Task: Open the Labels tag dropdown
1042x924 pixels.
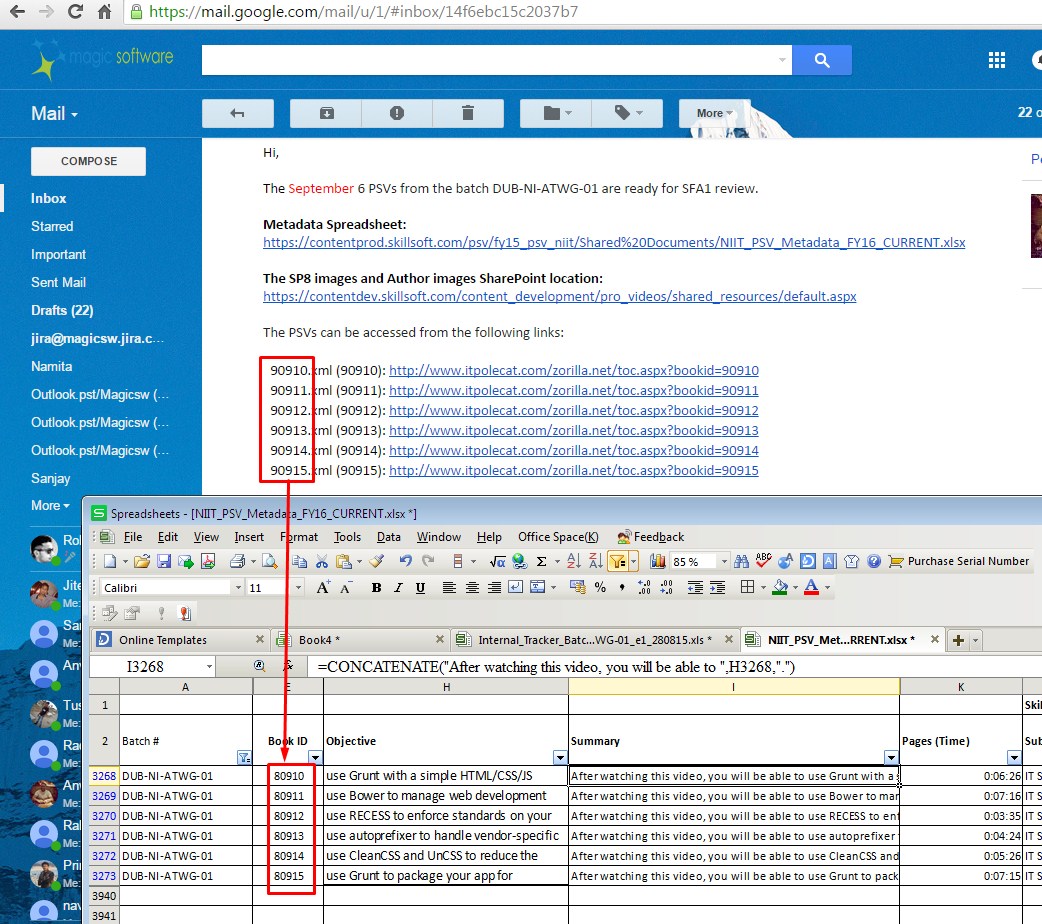Action: [628, 114]
